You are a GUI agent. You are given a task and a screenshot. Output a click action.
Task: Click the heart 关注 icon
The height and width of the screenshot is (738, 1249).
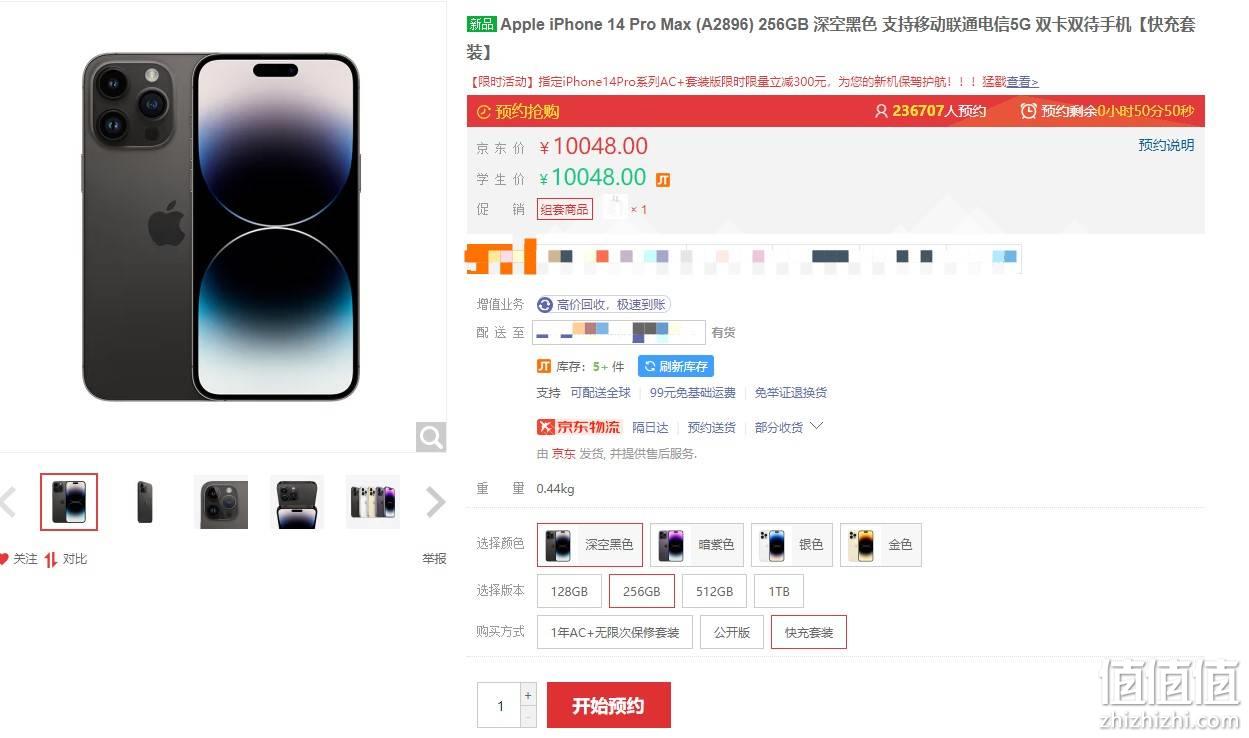[4, 559]
